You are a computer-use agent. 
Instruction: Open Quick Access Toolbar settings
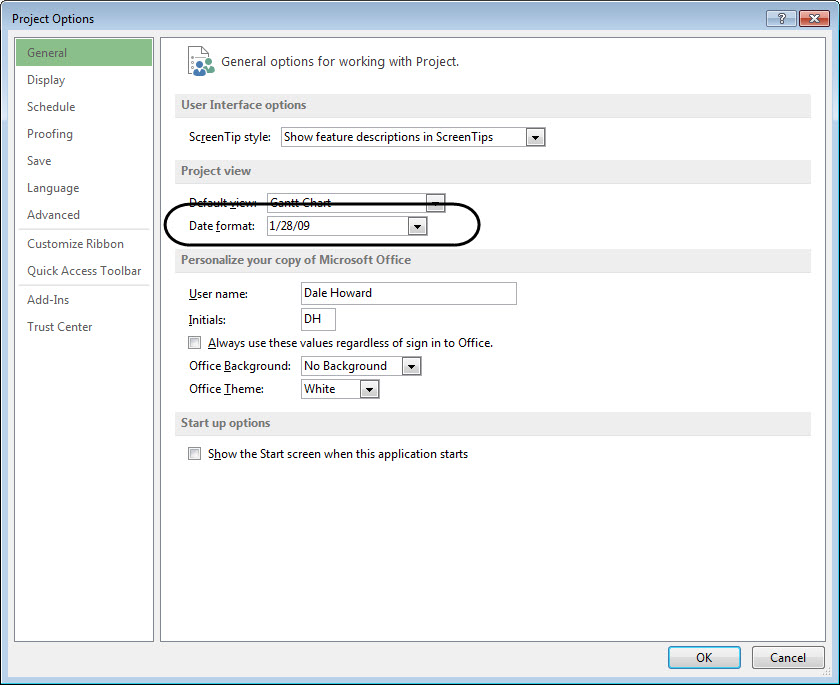(84, 271)
